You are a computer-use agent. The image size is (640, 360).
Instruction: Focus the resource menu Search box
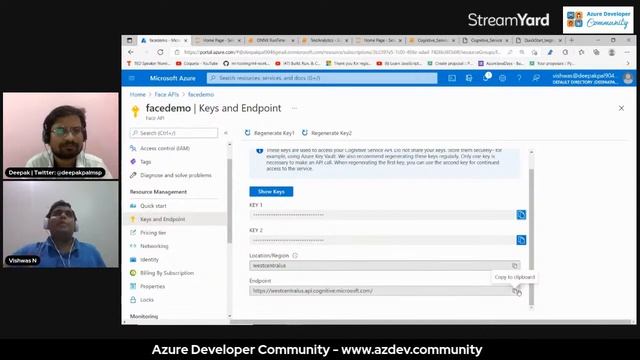174,133
